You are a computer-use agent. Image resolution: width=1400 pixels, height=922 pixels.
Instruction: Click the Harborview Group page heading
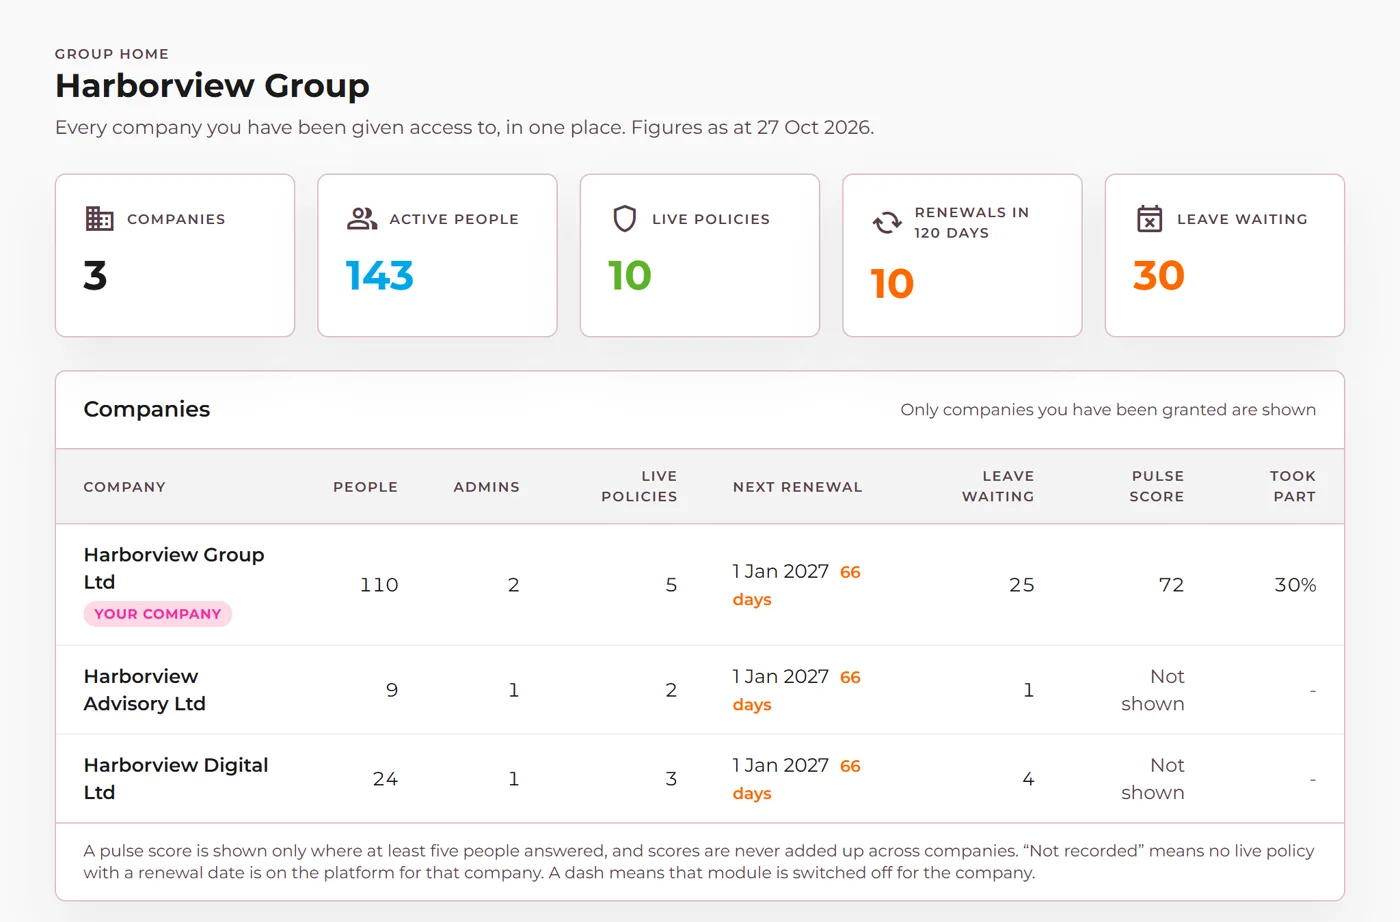(212, 86)
